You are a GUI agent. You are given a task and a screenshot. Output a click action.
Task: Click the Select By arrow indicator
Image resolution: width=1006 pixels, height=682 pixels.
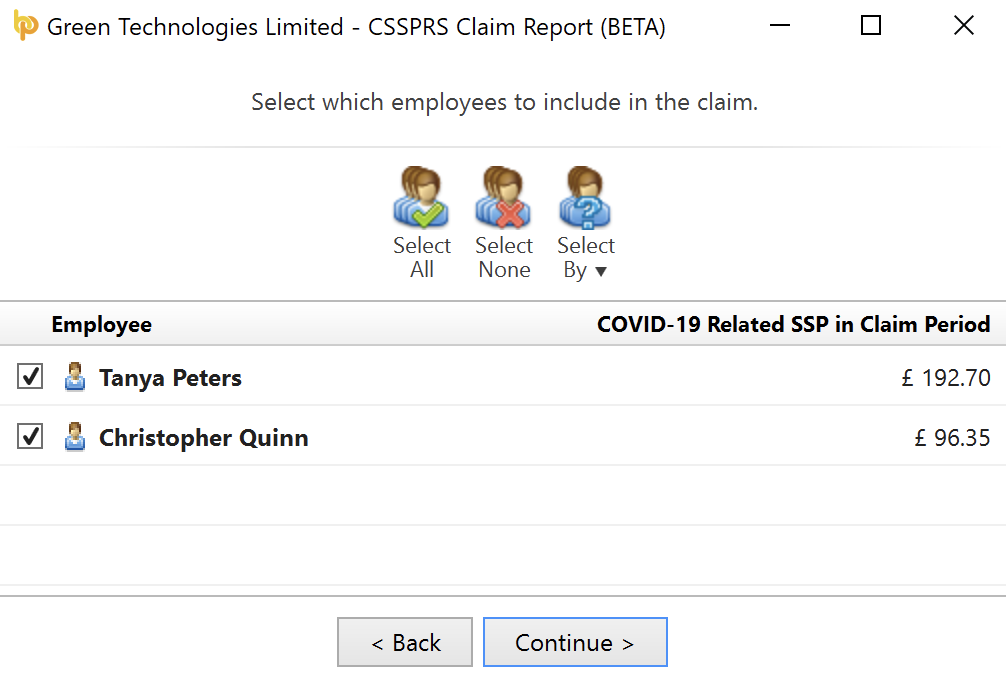(x=601, y=271)
